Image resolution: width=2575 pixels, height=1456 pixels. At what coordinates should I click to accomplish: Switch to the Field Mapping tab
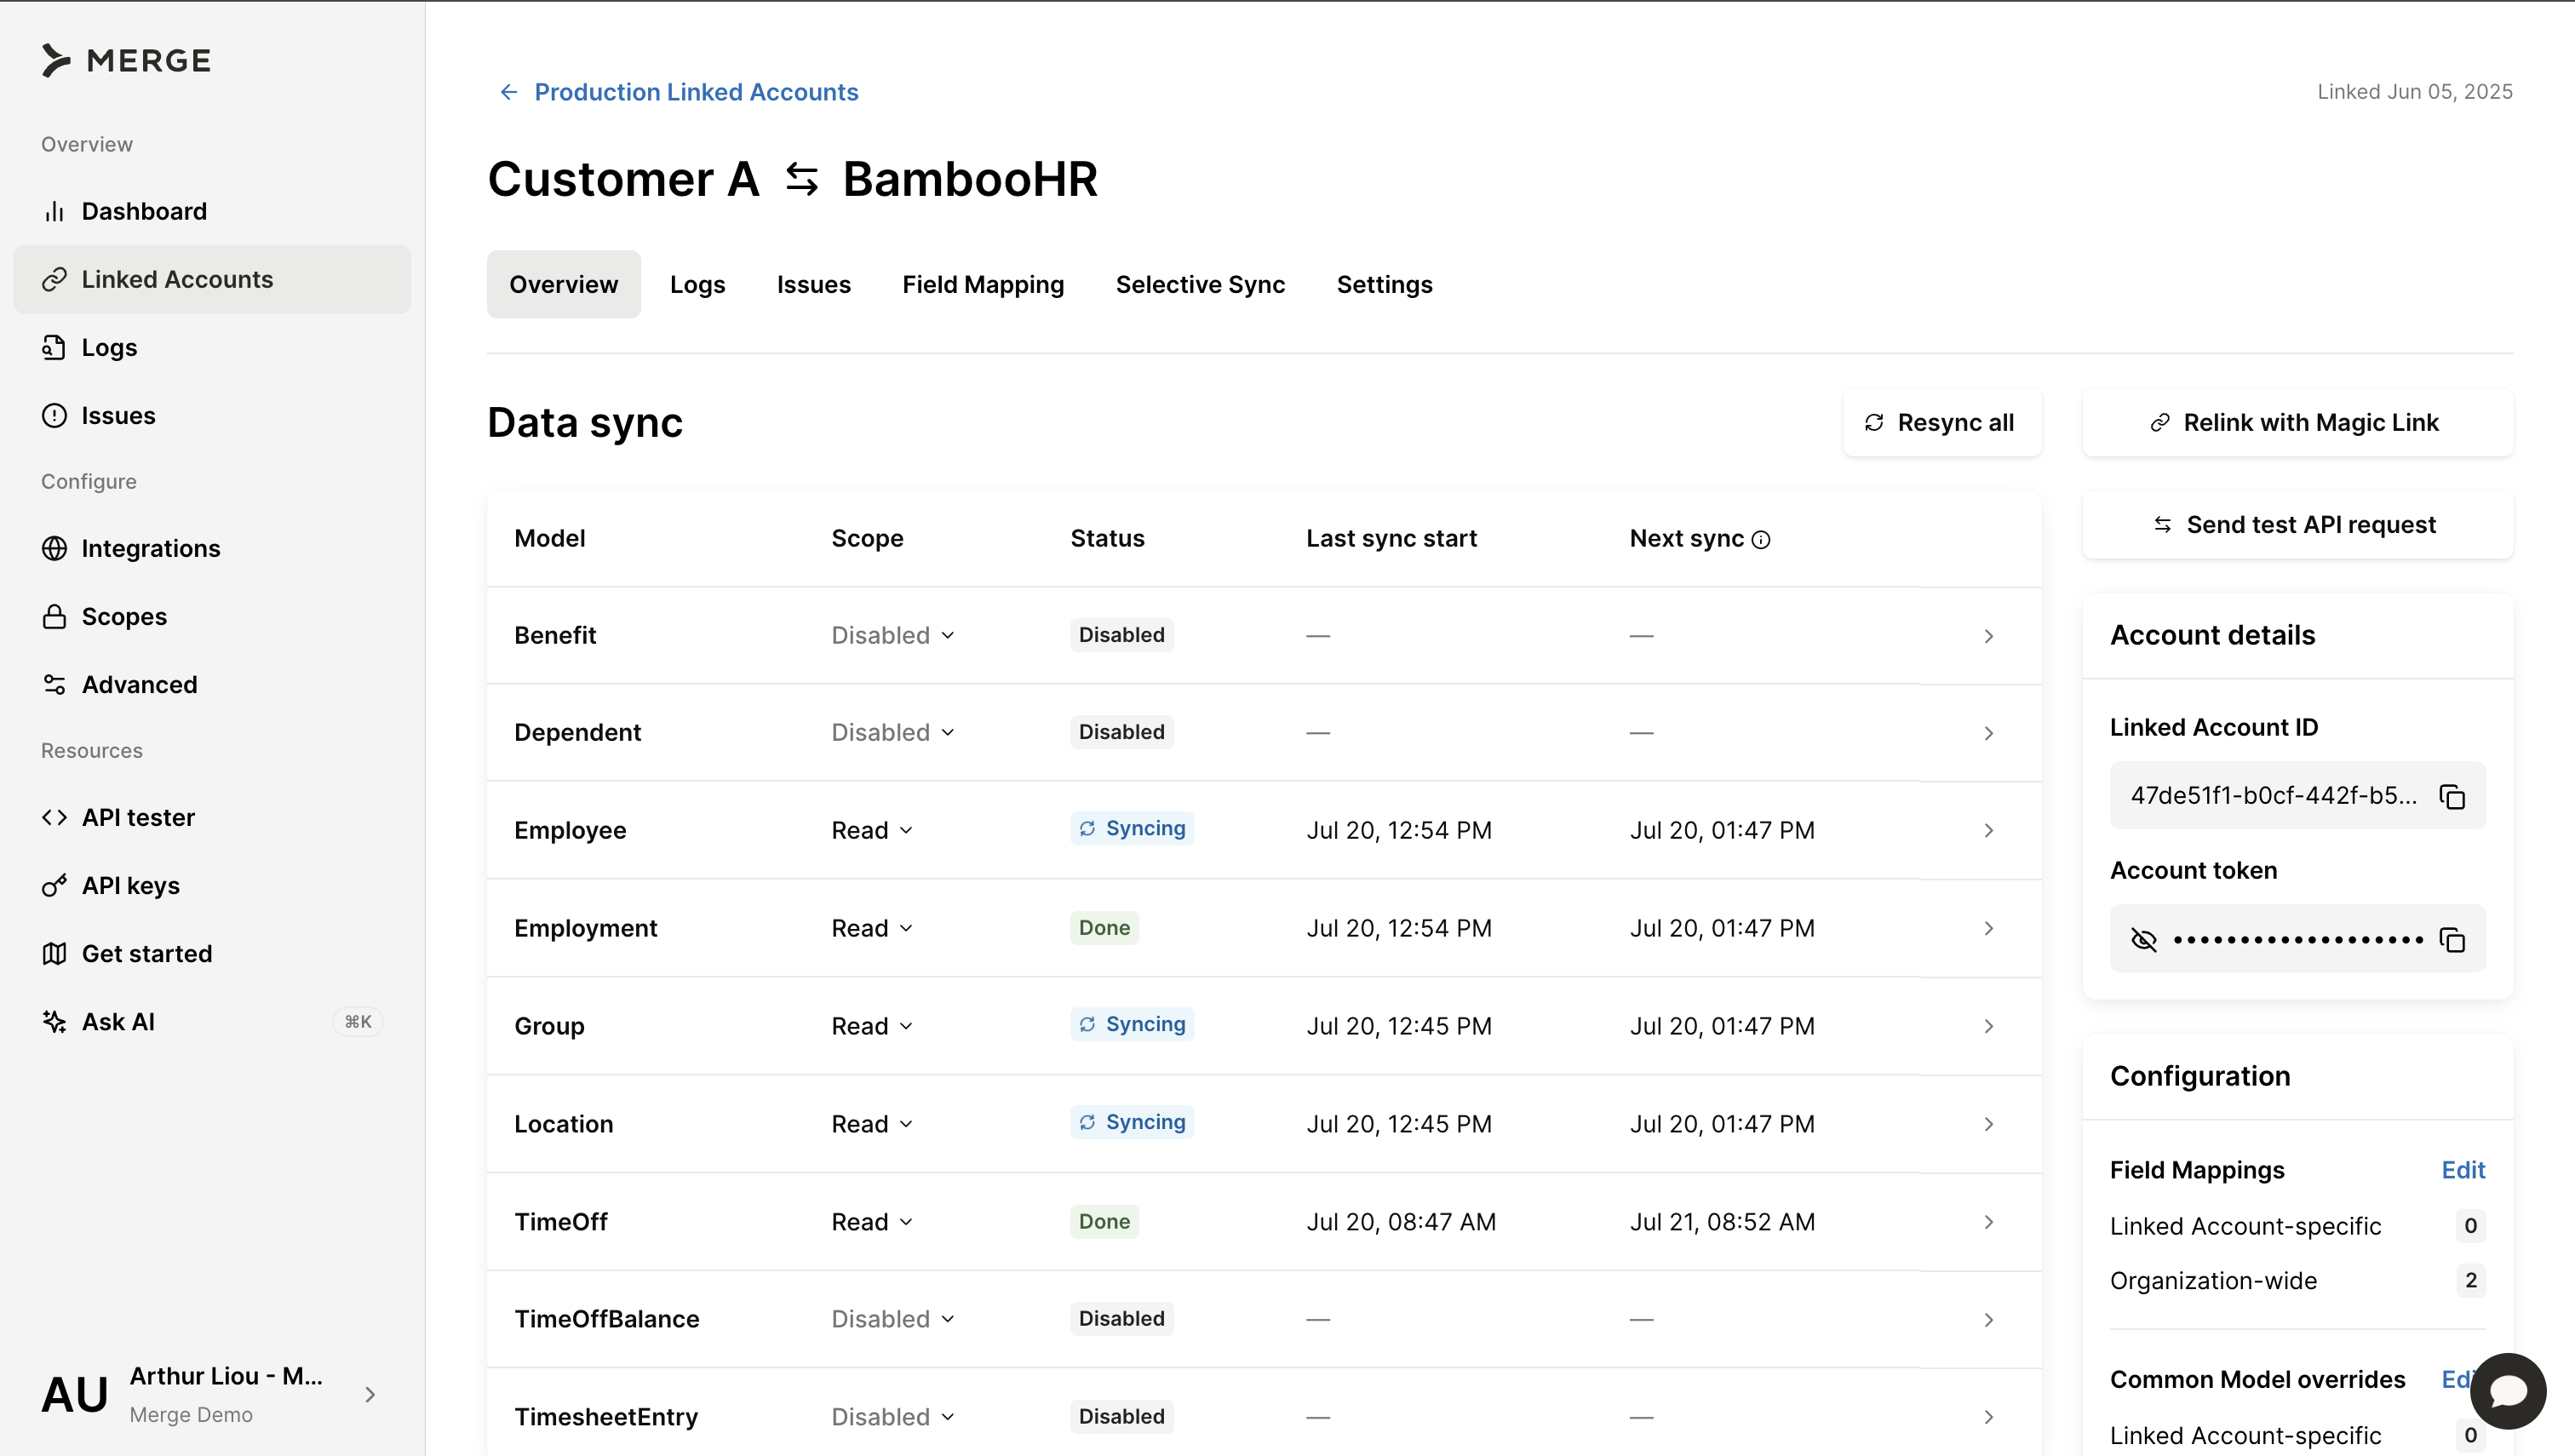983,284
